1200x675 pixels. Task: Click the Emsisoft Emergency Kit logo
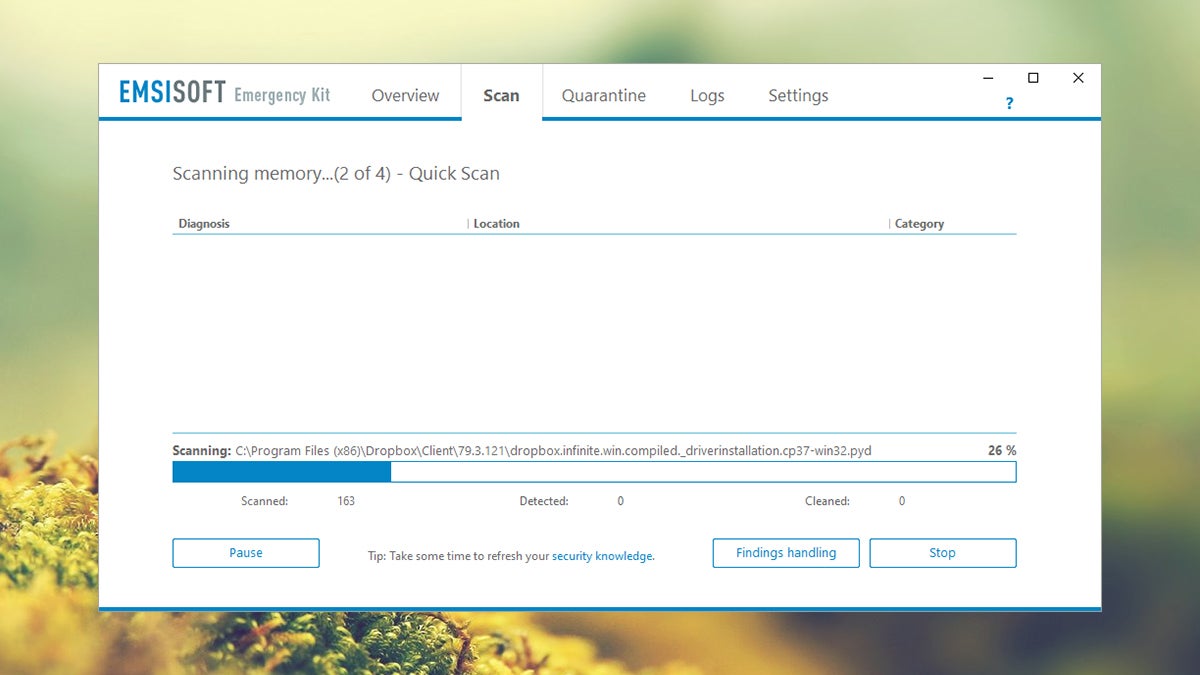coord(224,94)
